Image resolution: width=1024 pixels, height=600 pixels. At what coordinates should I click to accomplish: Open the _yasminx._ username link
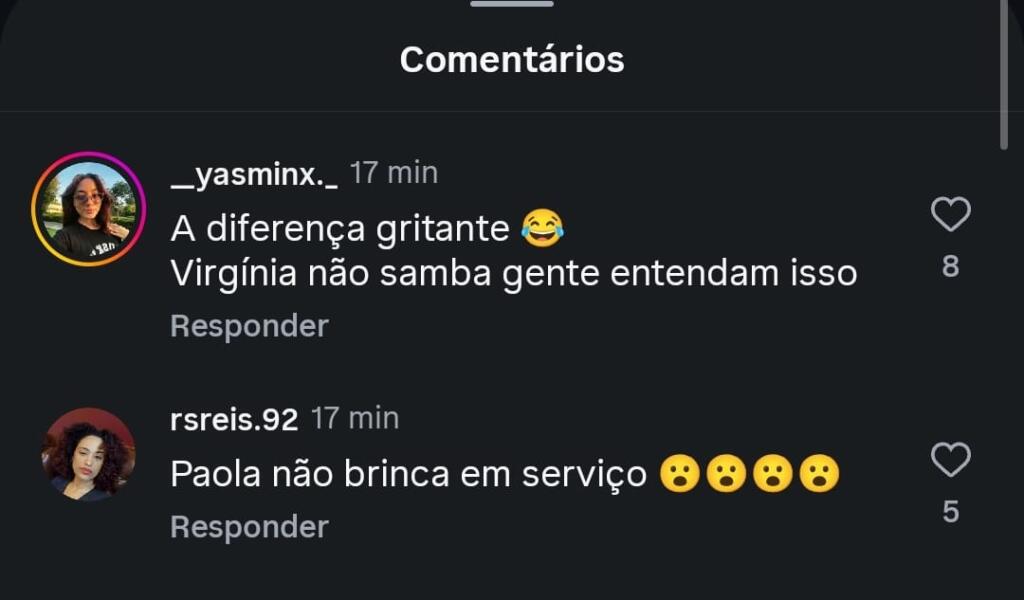click(x=254, y=174)
